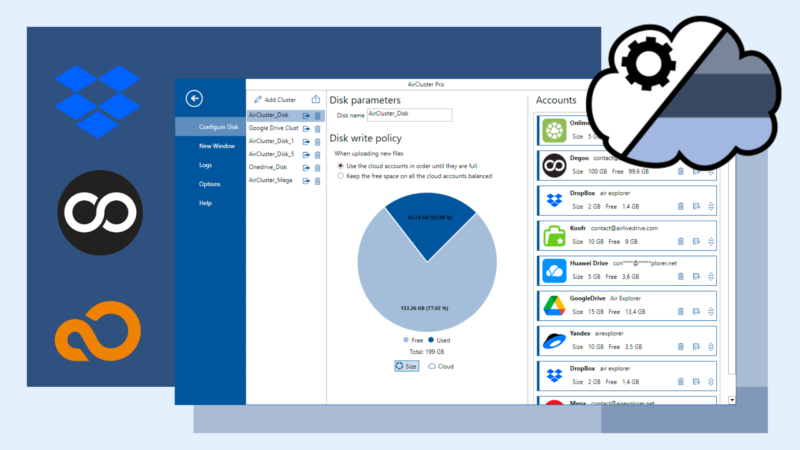Click the Disk name input field
The image size is (800, 450).
(x=409, y=115)
